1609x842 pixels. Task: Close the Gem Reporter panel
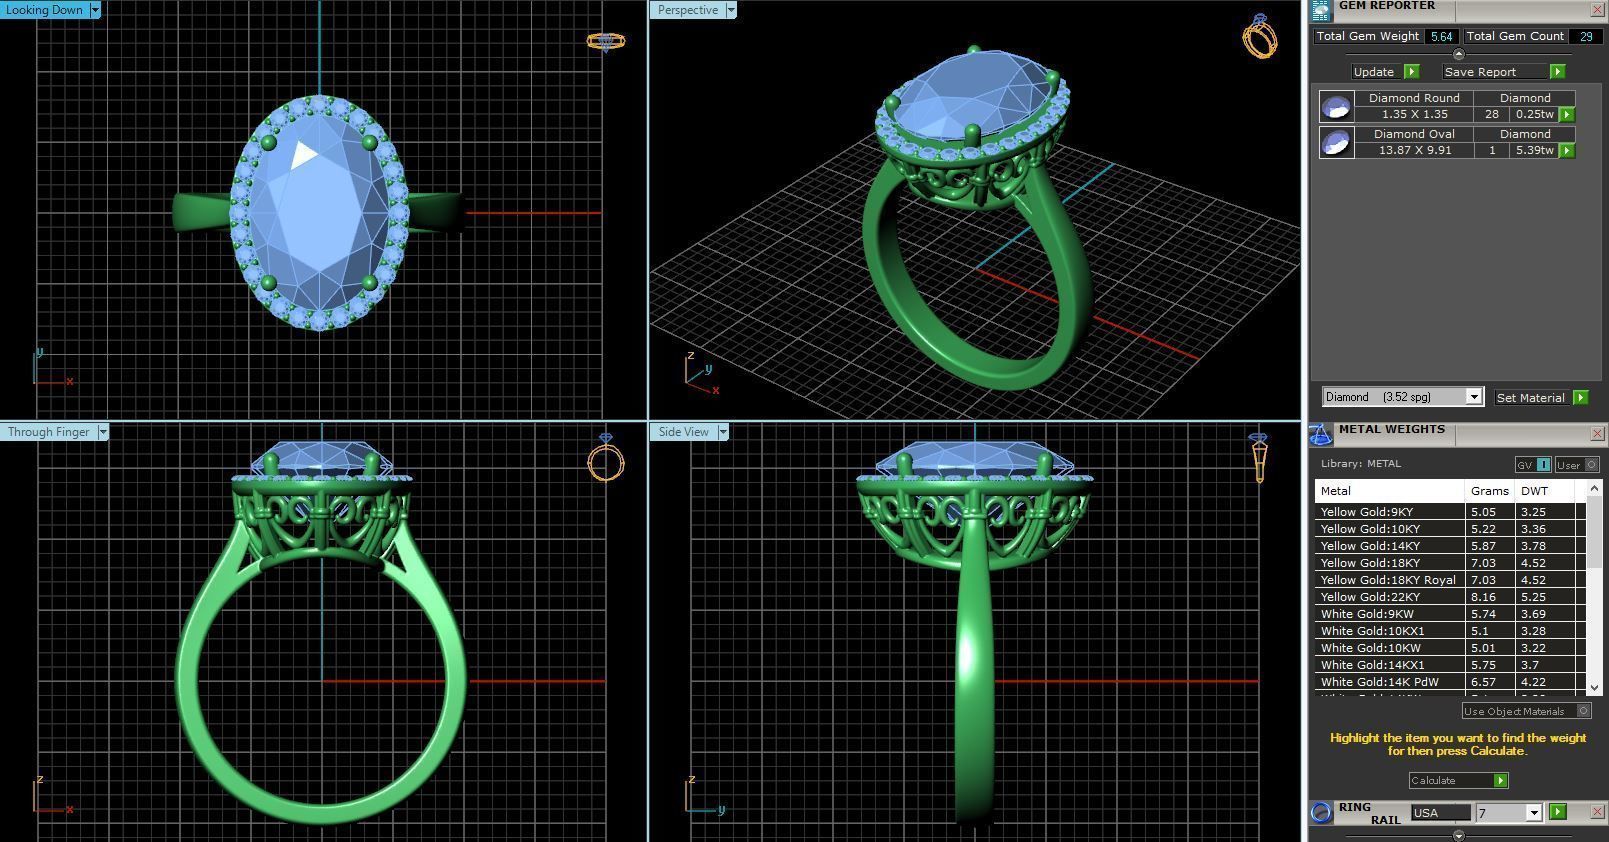1597,10
